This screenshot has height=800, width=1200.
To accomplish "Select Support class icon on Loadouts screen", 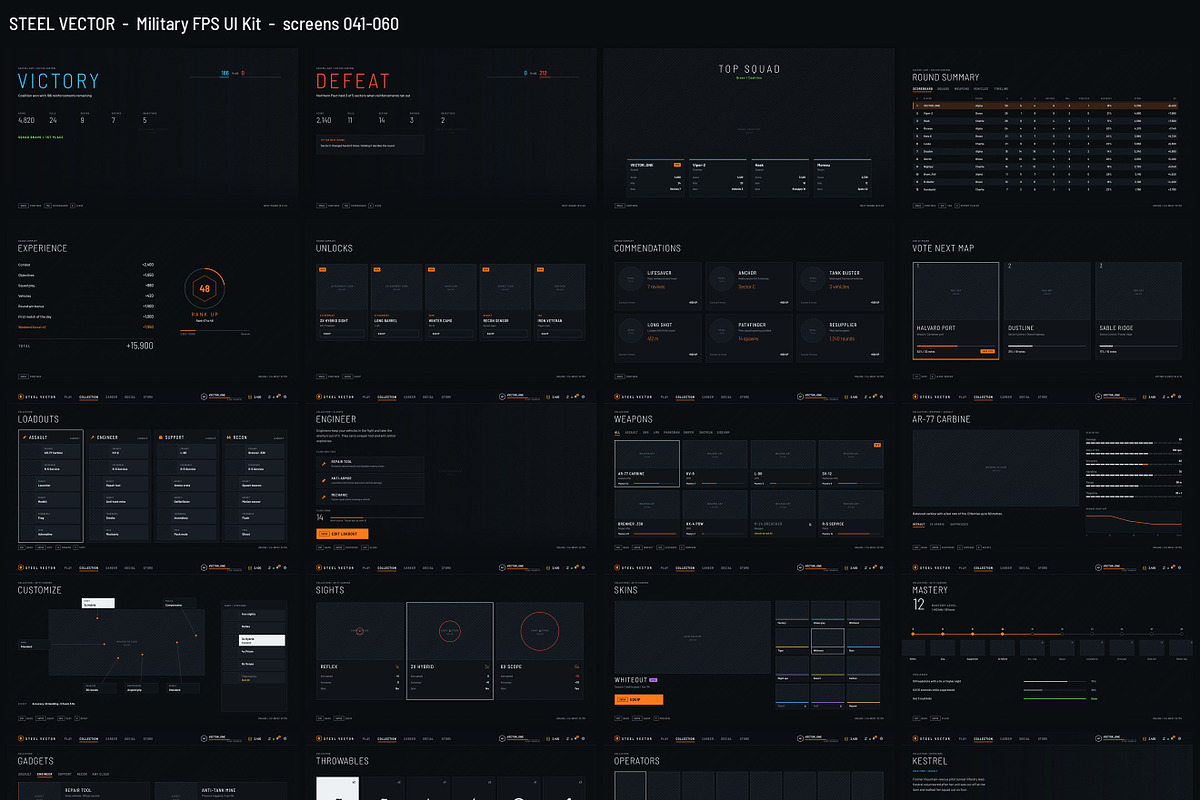I will click(x=161, y=437).
